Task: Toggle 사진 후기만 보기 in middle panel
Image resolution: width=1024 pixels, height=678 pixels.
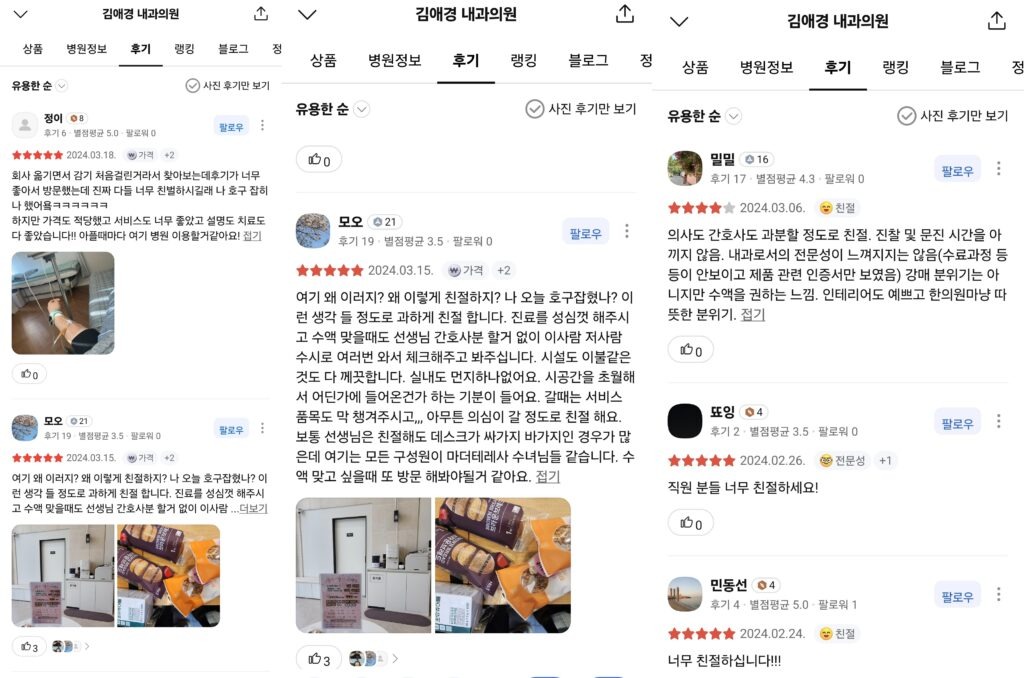Action: point(581,109)
